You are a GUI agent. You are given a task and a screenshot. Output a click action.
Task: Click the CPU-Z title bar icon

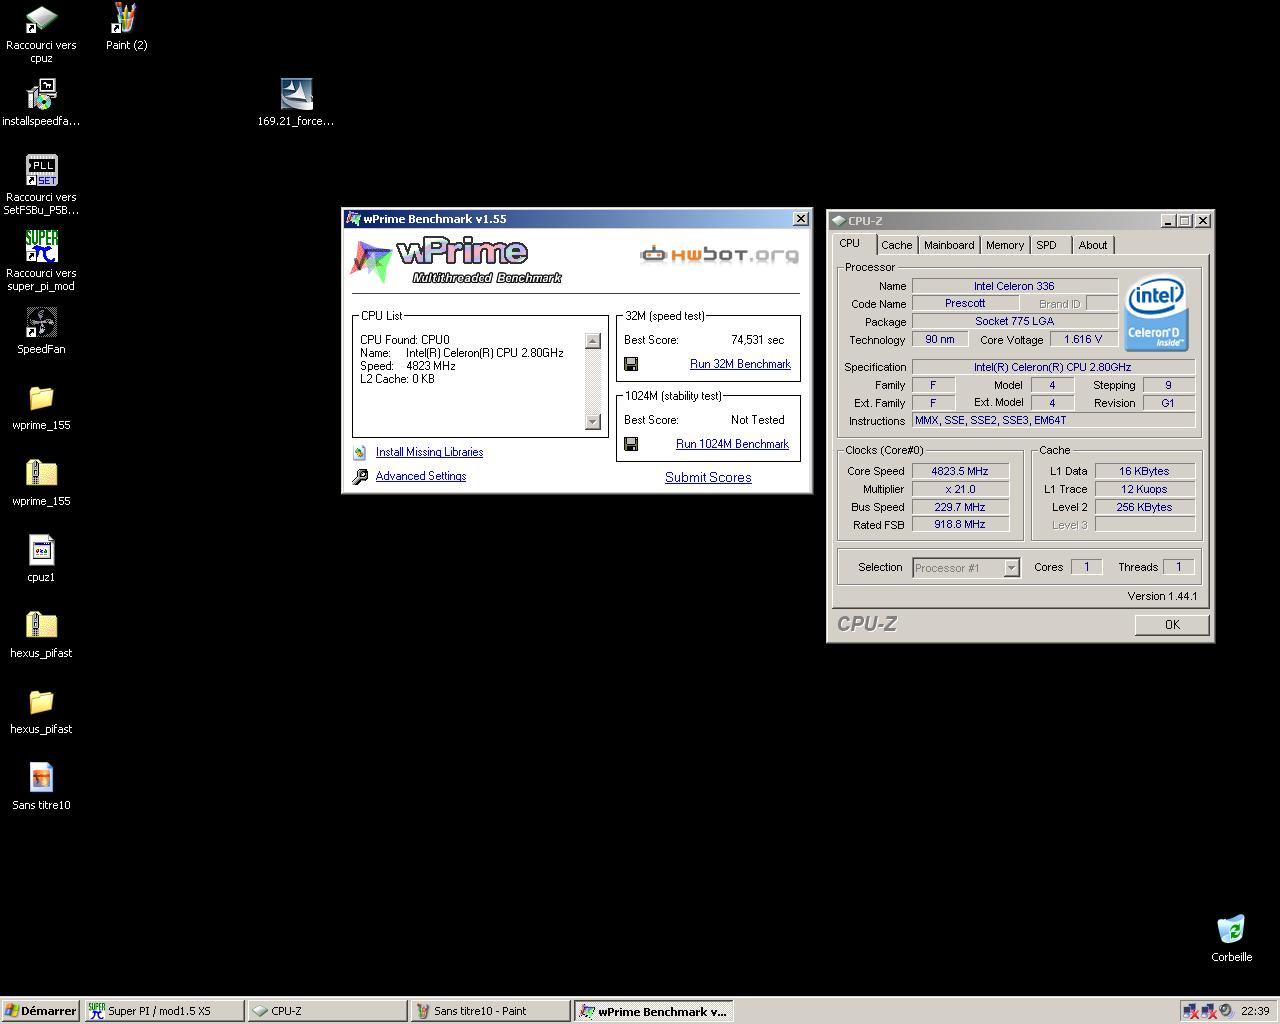pyautogui.click(x=838, y=221)
